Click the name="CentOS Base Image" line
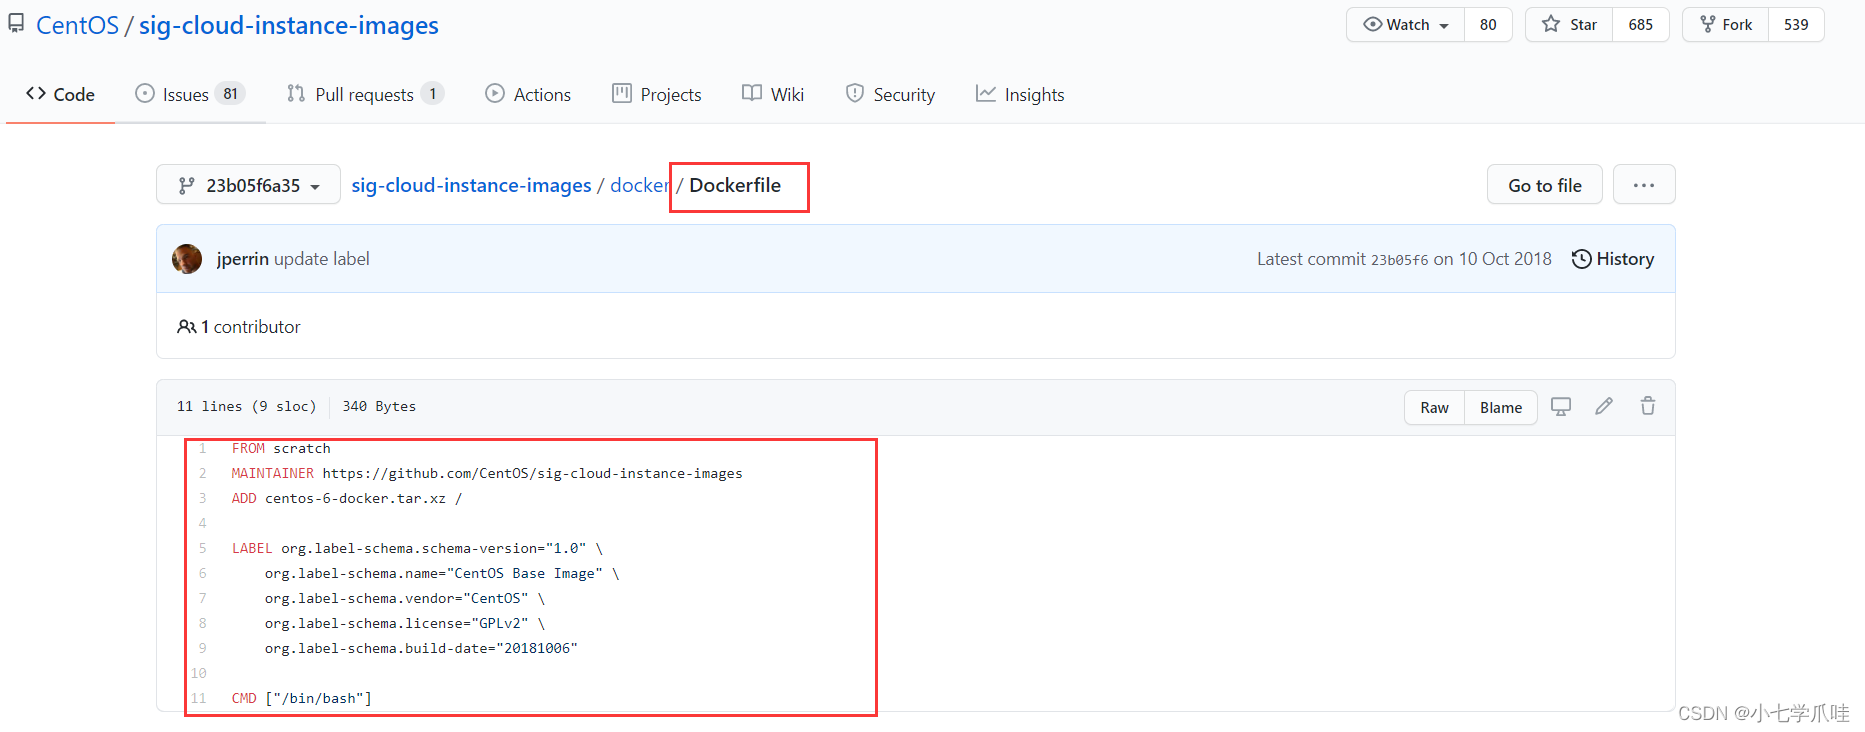Image resolution: width=1865 pixels, height=732 pixels. [442, 573]
